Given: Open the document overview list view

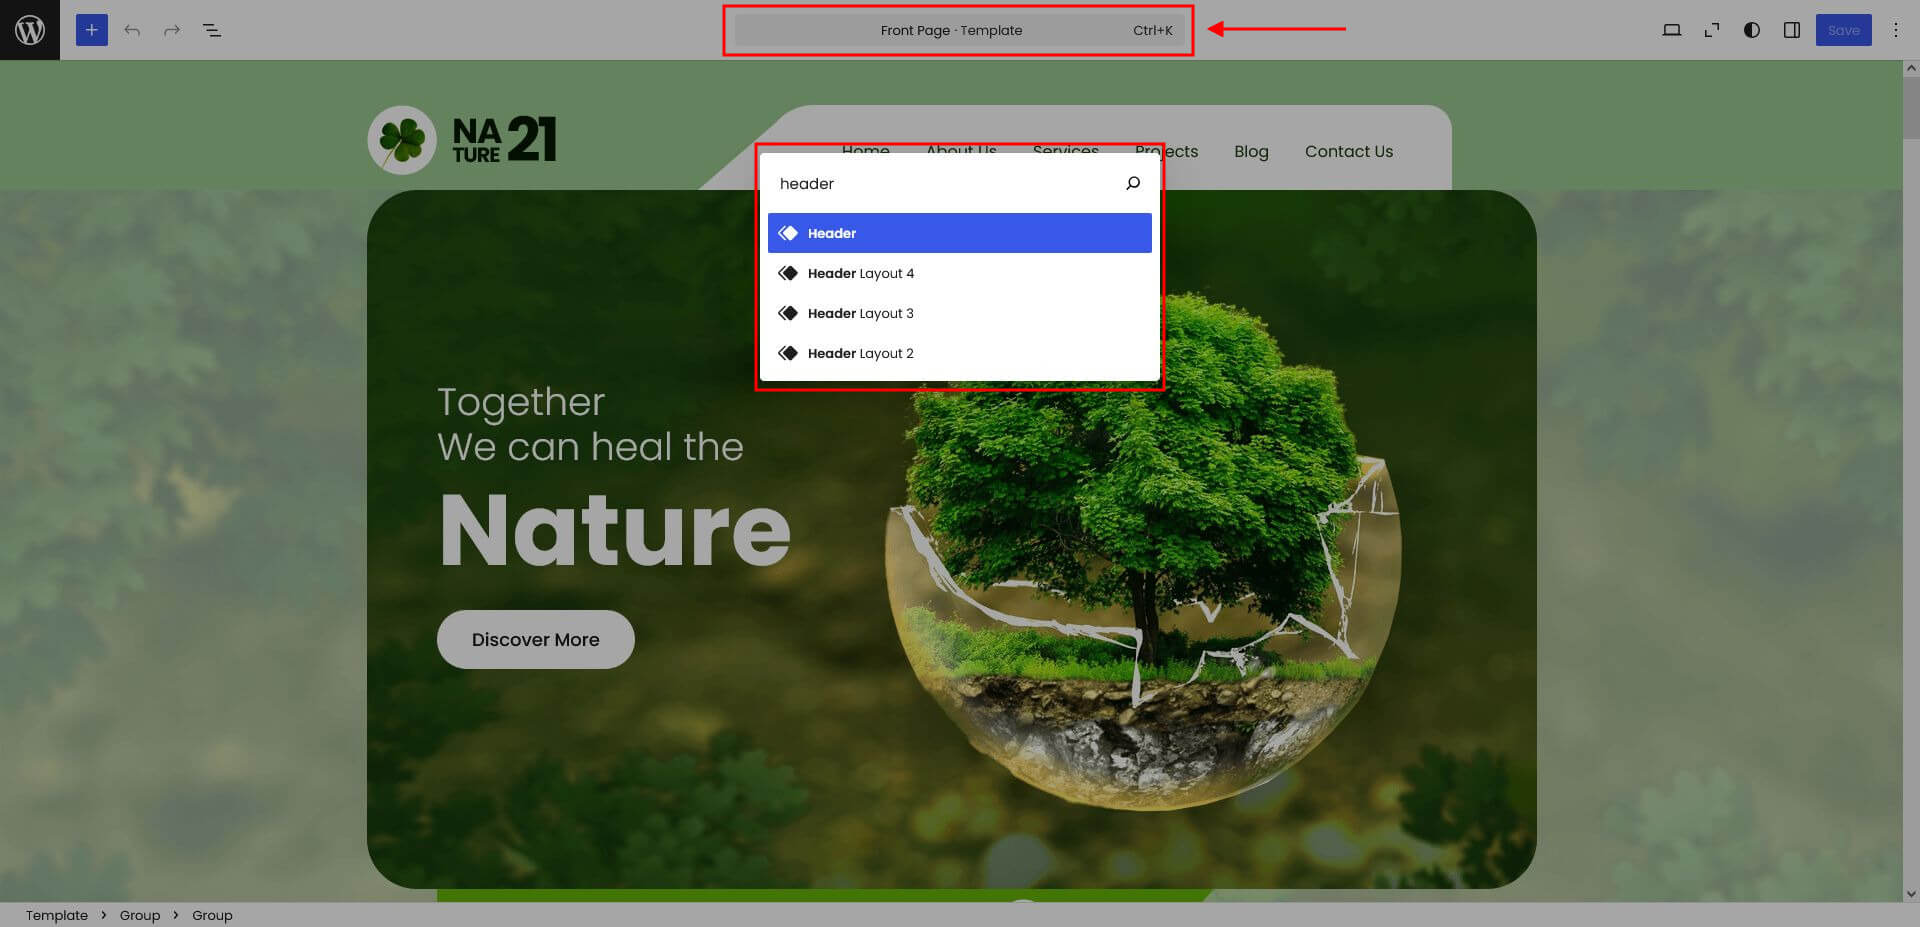Looking at the screenshot, I should (212, 30).
